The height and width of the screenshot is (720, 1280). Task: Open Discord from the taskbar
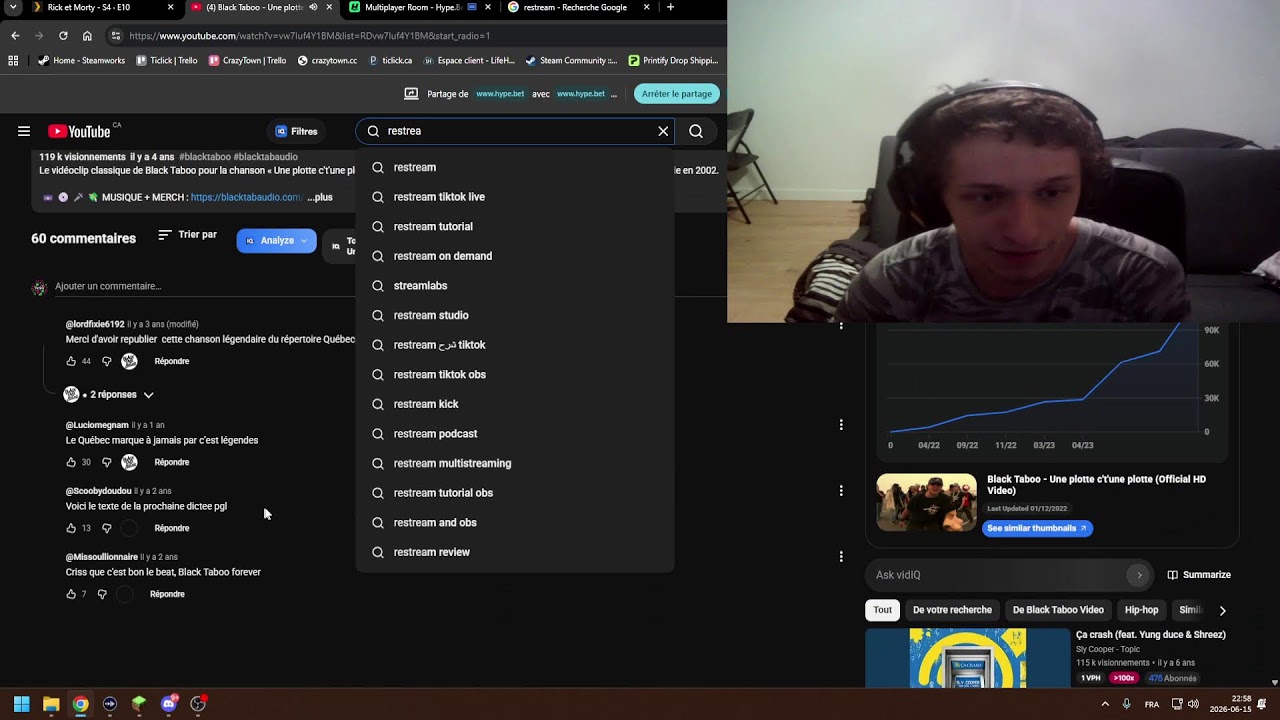click(169, 704)
